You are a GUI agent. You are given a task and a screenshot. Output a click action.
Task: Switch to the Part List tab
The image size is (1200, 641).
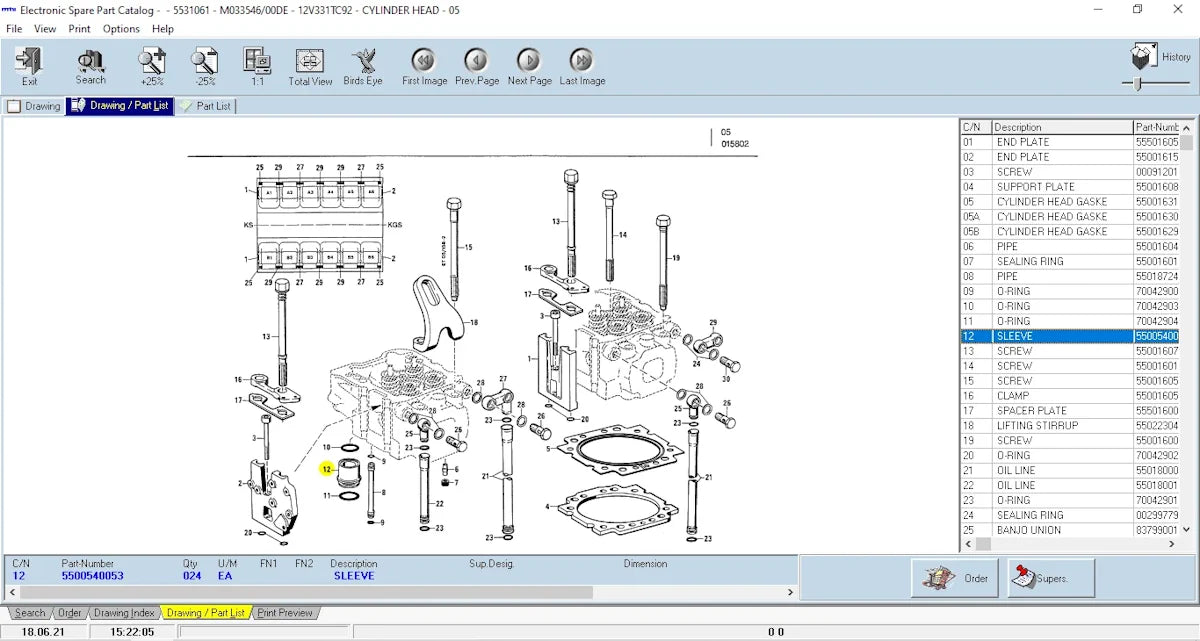click(206, 106)
